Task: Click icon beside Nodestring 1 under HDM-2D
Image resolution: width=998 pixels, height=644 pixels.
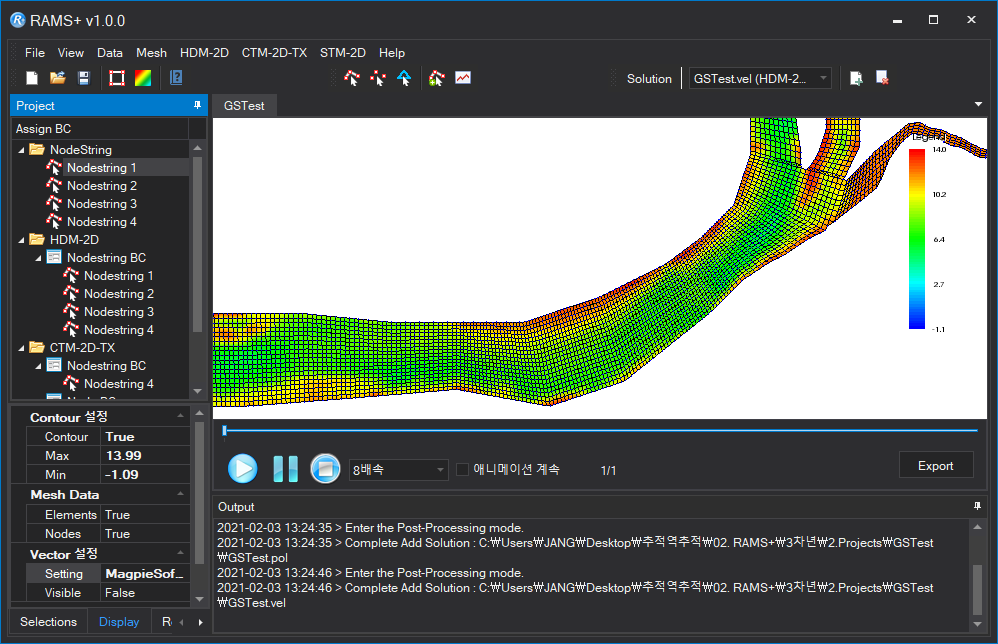Action: (x=71, y=276)
